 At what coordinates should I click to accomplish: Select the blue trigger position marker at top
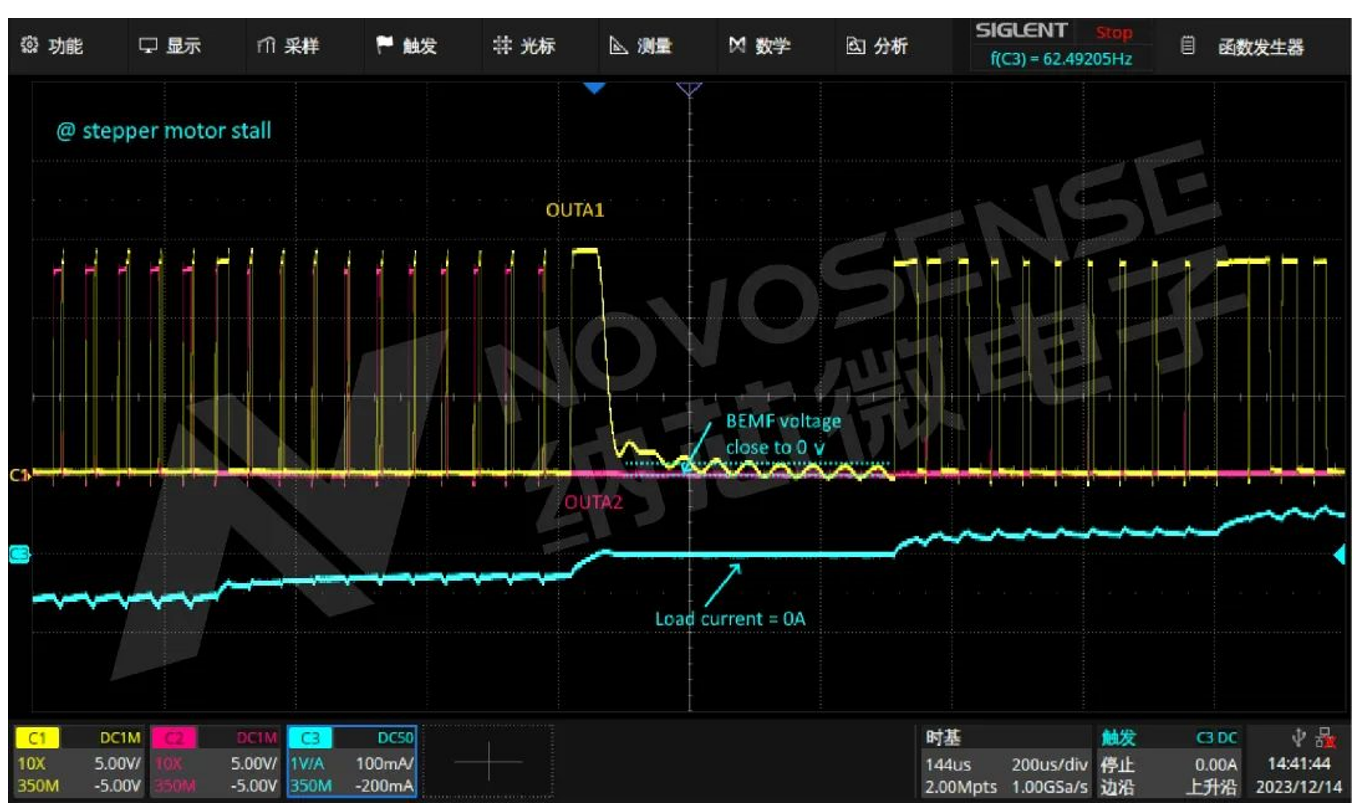point(595,89)
